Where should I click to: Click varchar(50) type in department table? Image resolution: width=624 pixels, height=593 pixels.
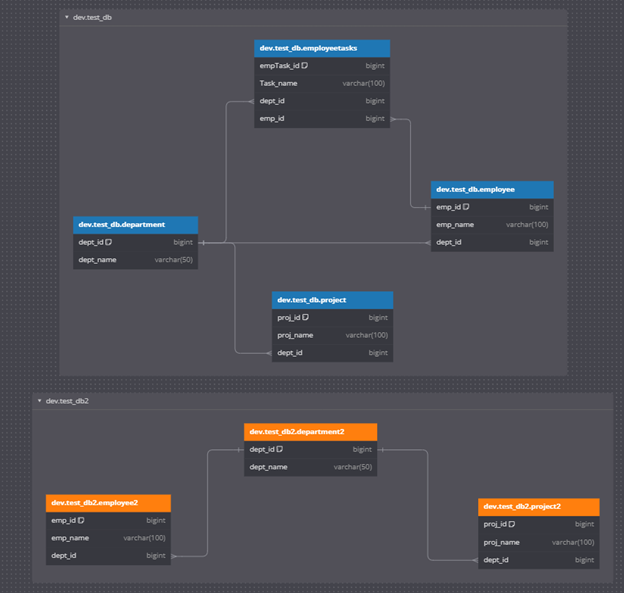pyautogui.click(x=174, y=260)
